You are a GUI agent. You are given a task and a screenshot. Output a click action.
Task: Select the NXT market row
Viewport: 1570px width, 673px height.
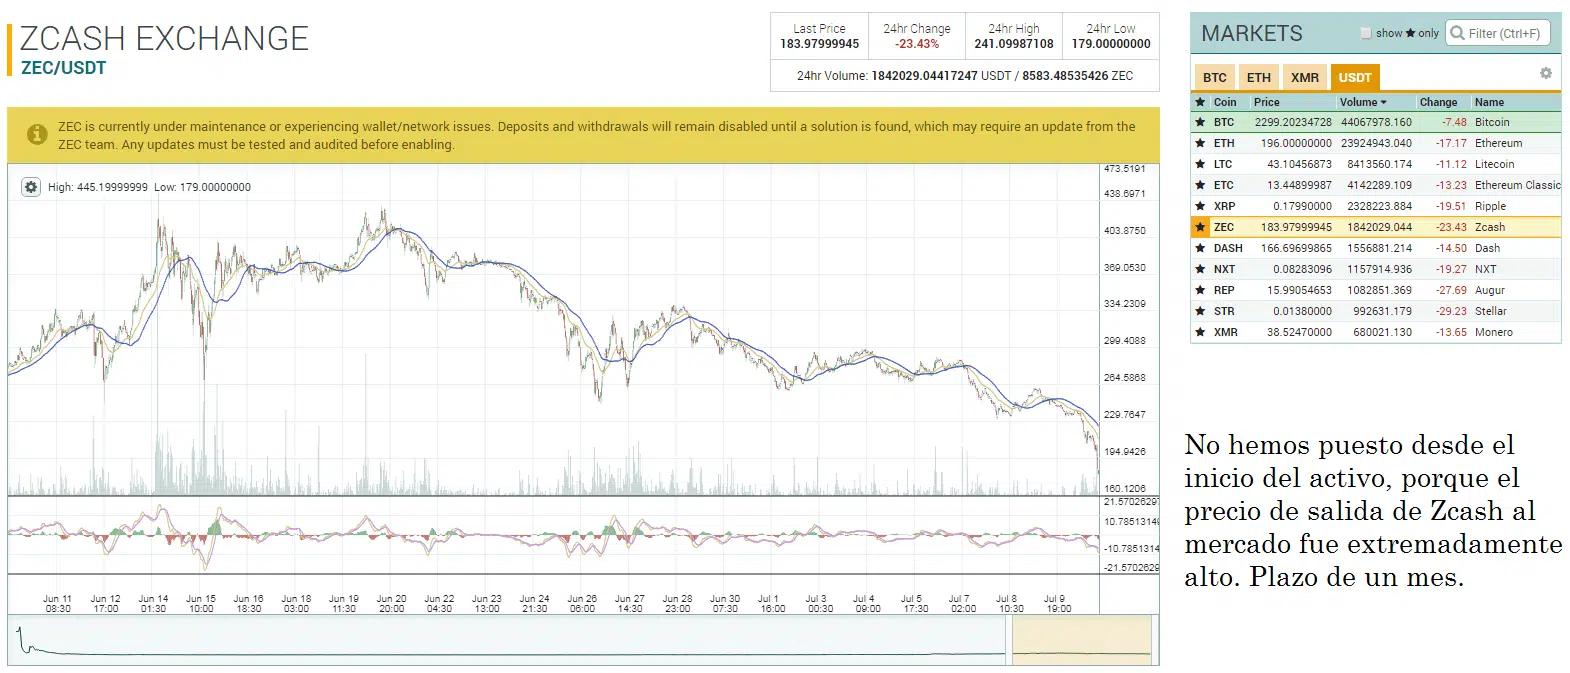1376,269
